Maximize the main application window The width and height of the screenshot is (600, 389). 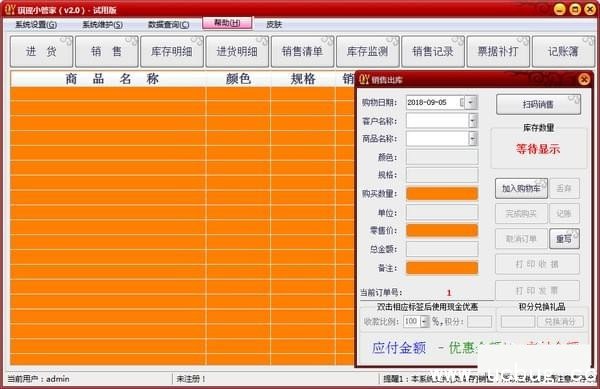tap(575, 9)
